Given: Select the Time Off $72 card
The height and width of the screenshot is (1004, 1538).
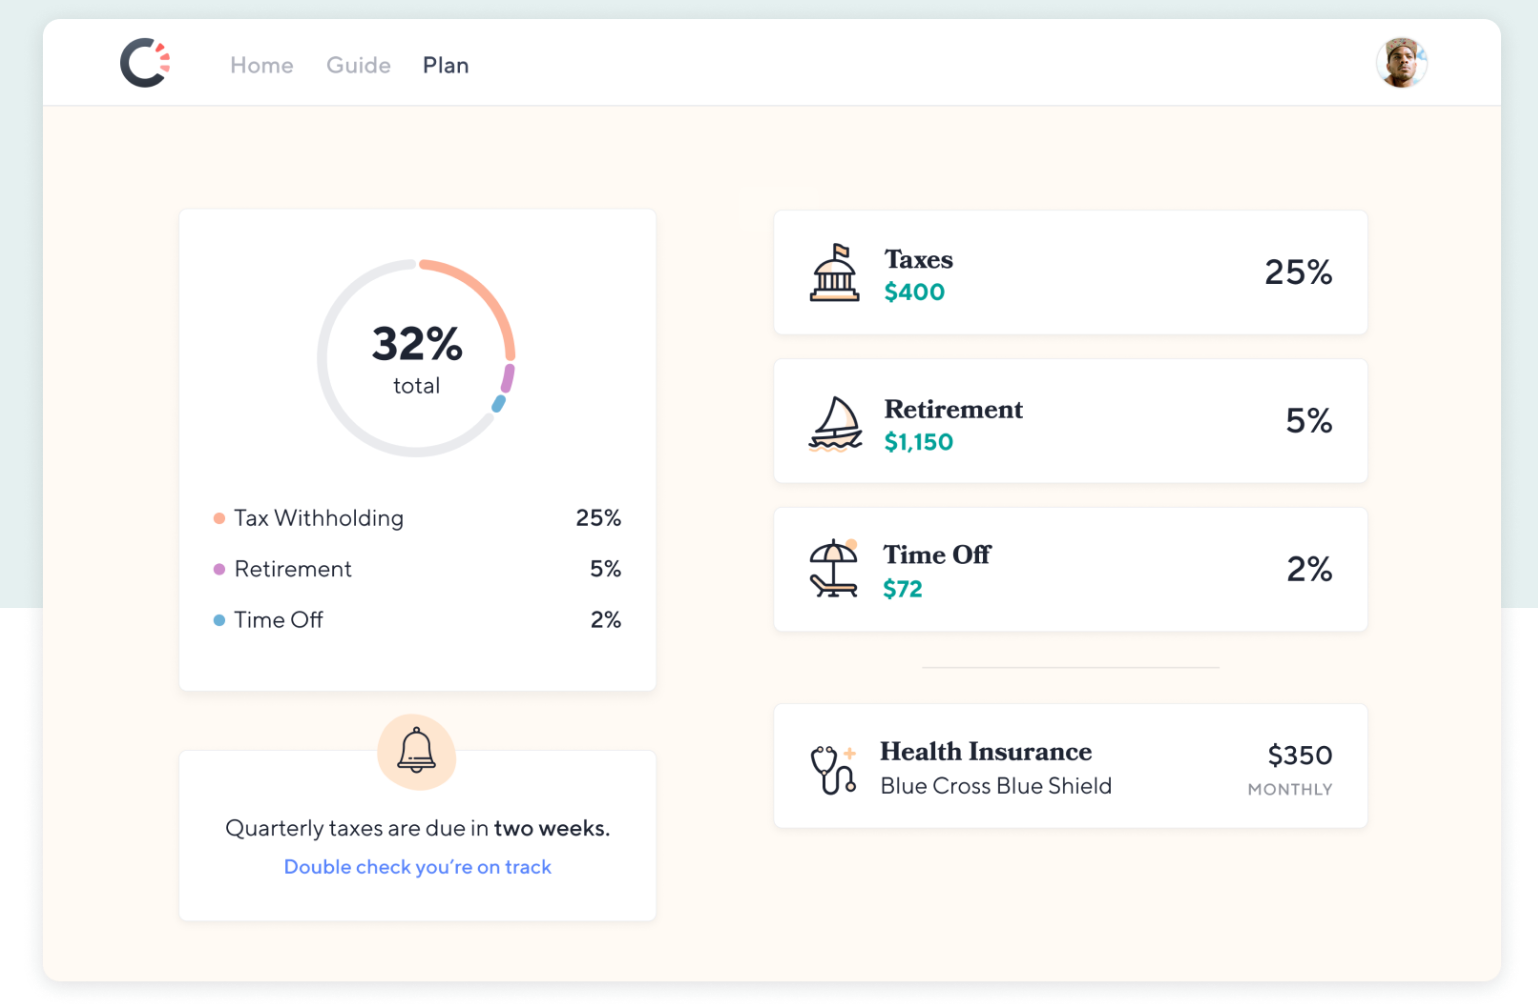Looking at the screenshot, I should click(1070, 569).
